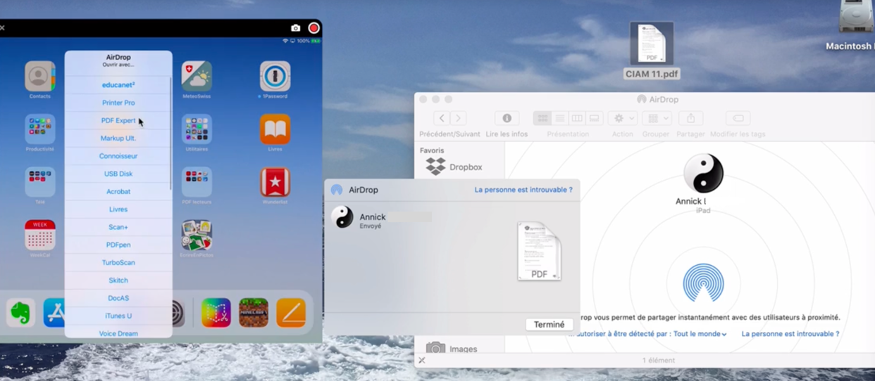This screenshot has height=382, width=876.
Task: Click the Lire les infos button
Action: (507, 118)
